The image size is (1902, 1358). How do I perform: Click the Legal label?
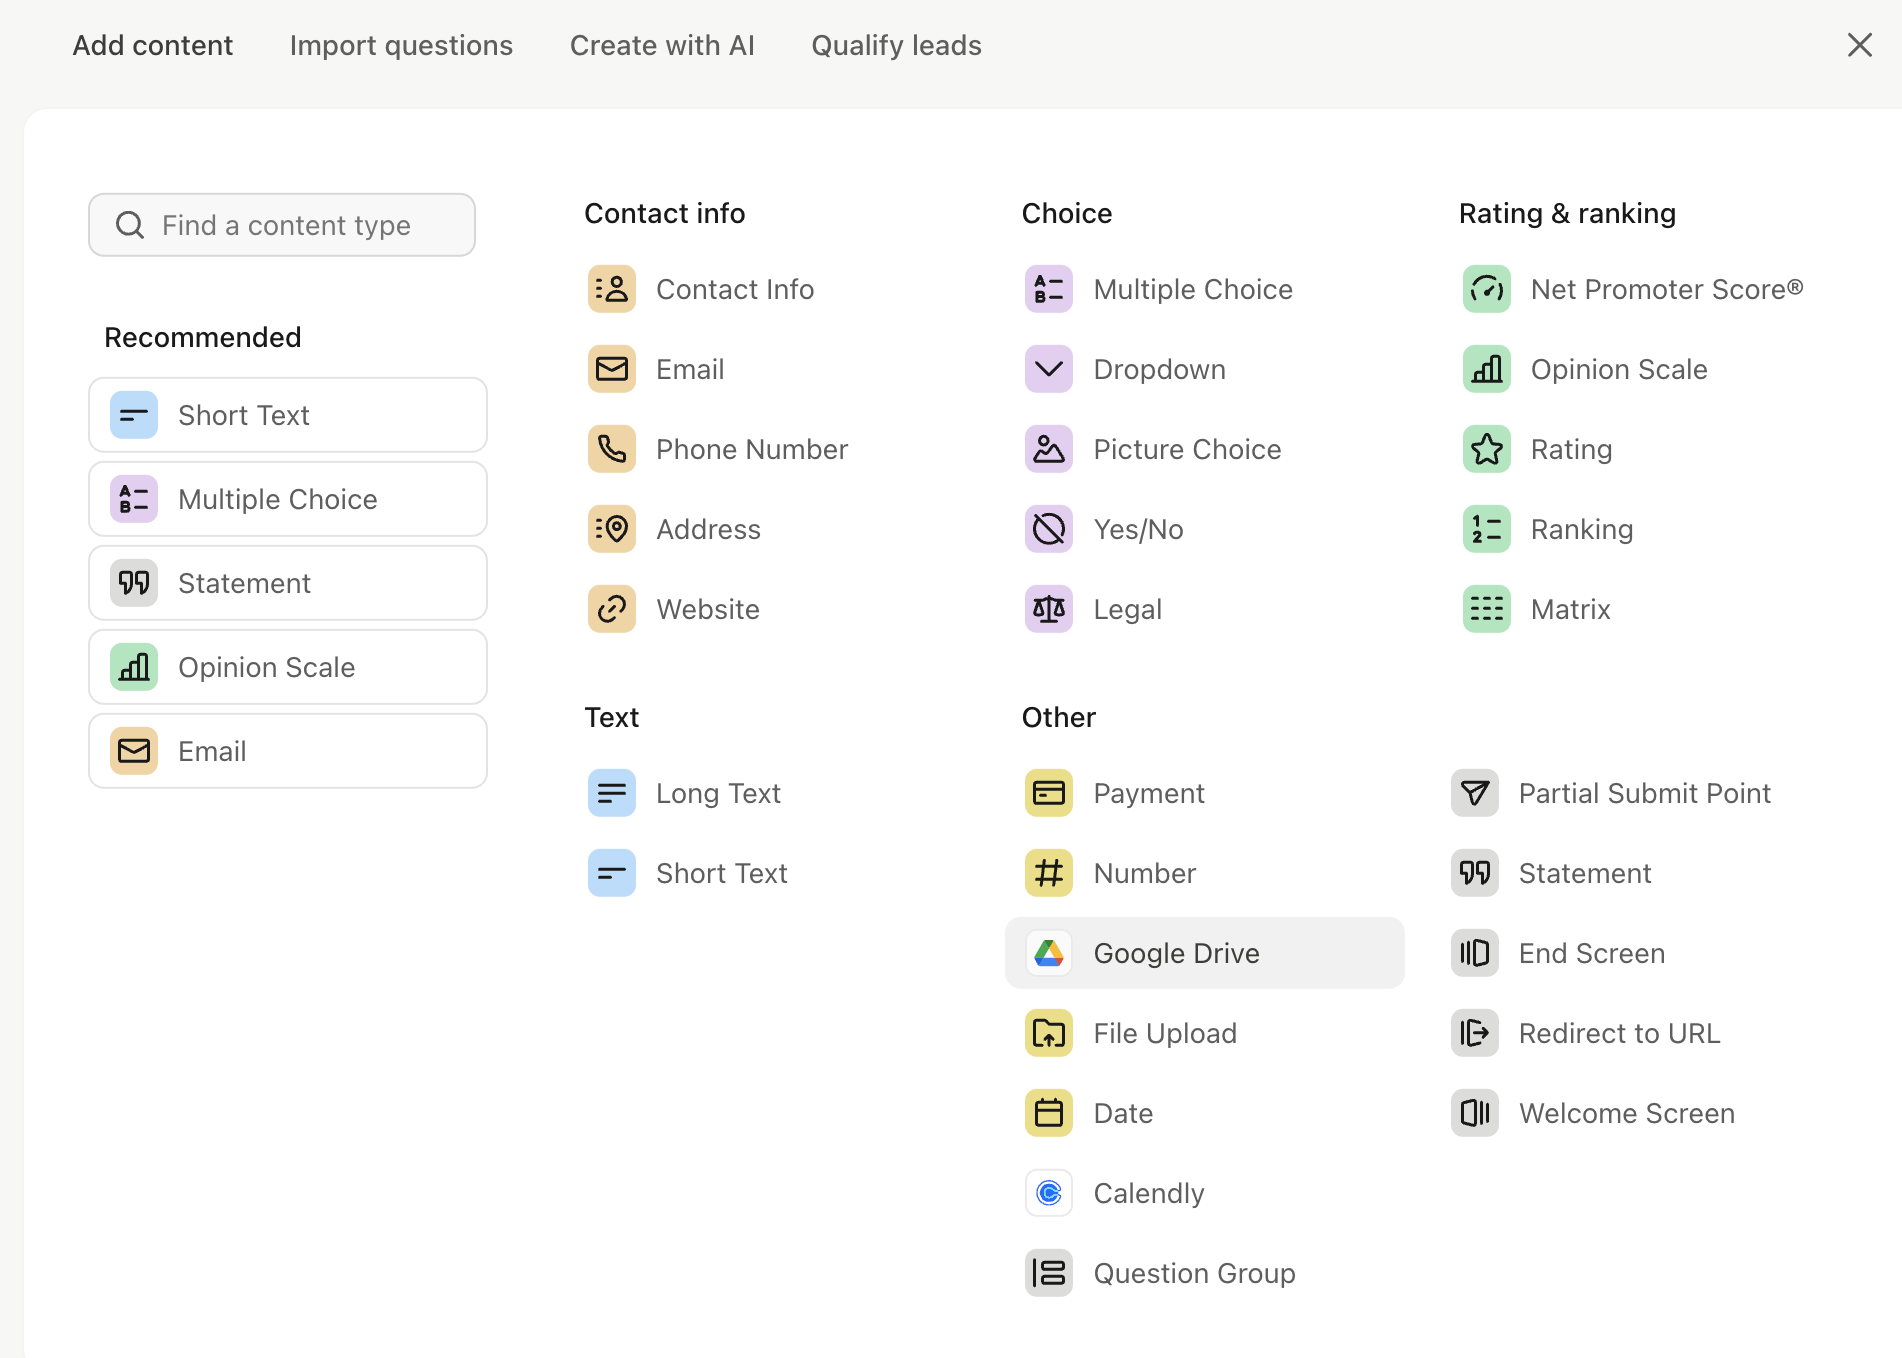tap(1127, 610)
